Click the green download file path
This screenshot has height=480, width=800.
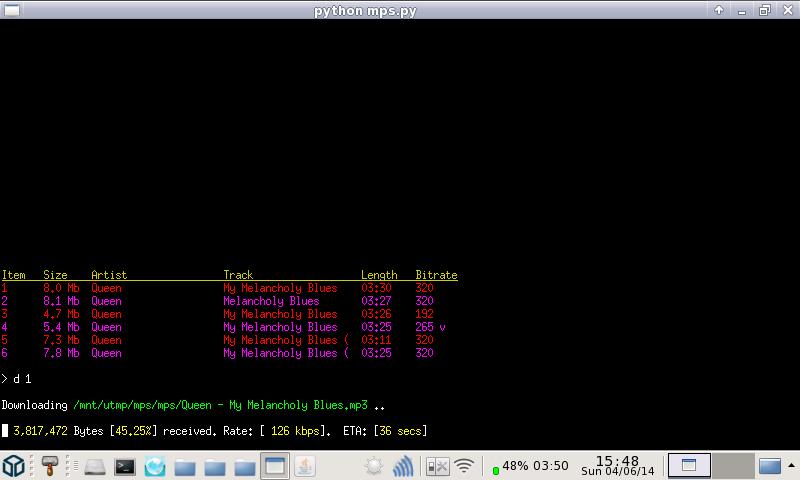tap(220, 406)
